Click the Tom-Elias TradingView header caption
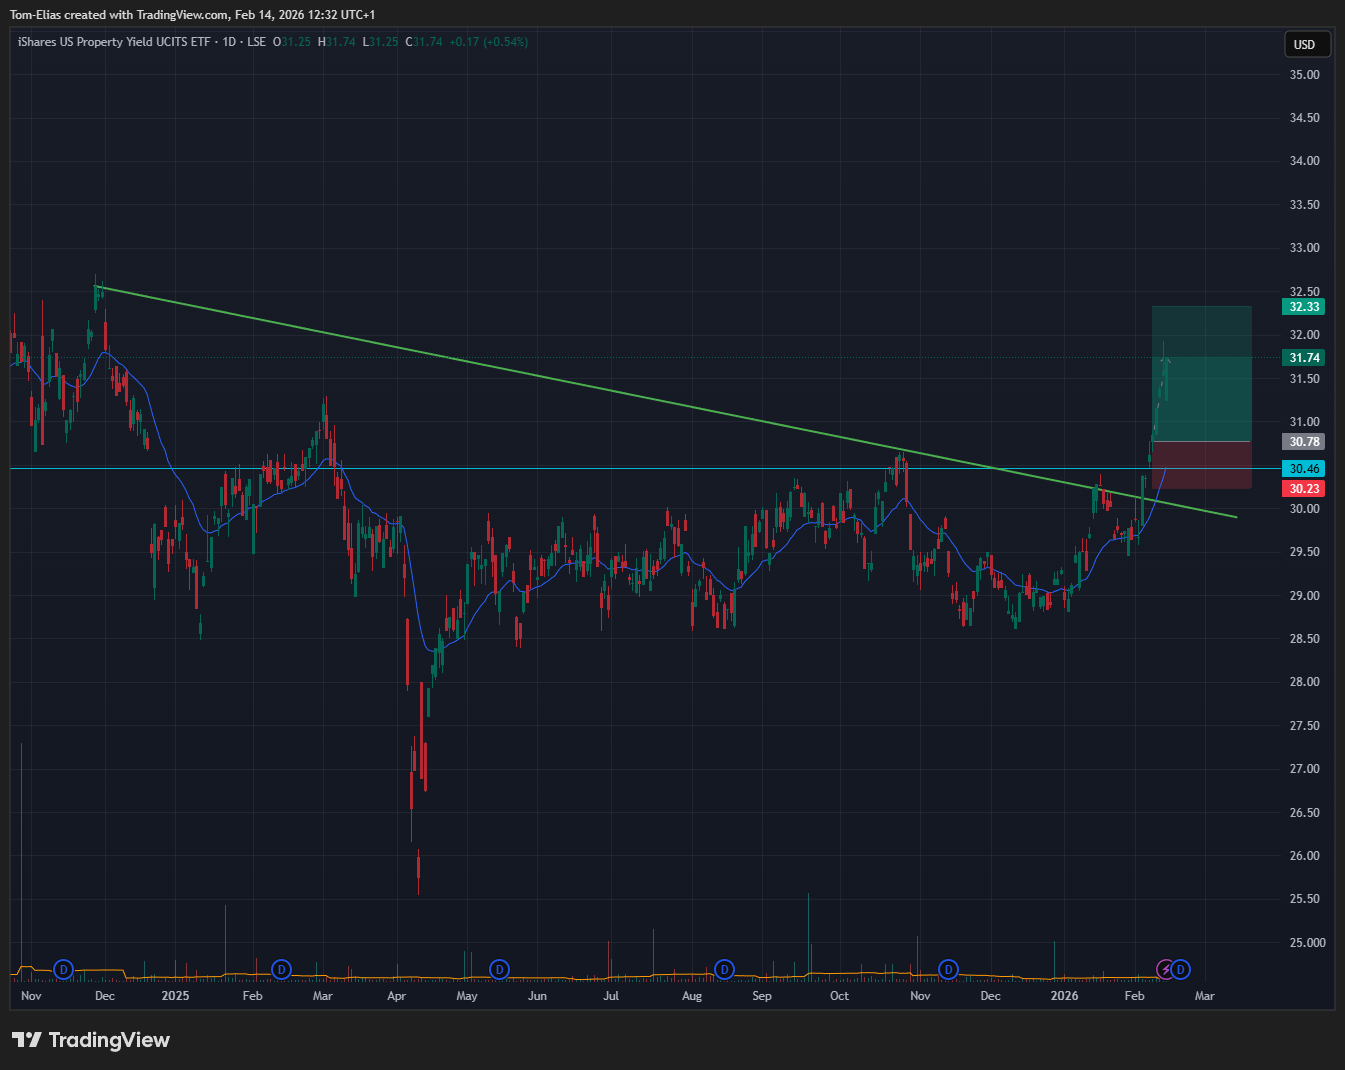The image size is (1345, 1070). click(193, 15)
